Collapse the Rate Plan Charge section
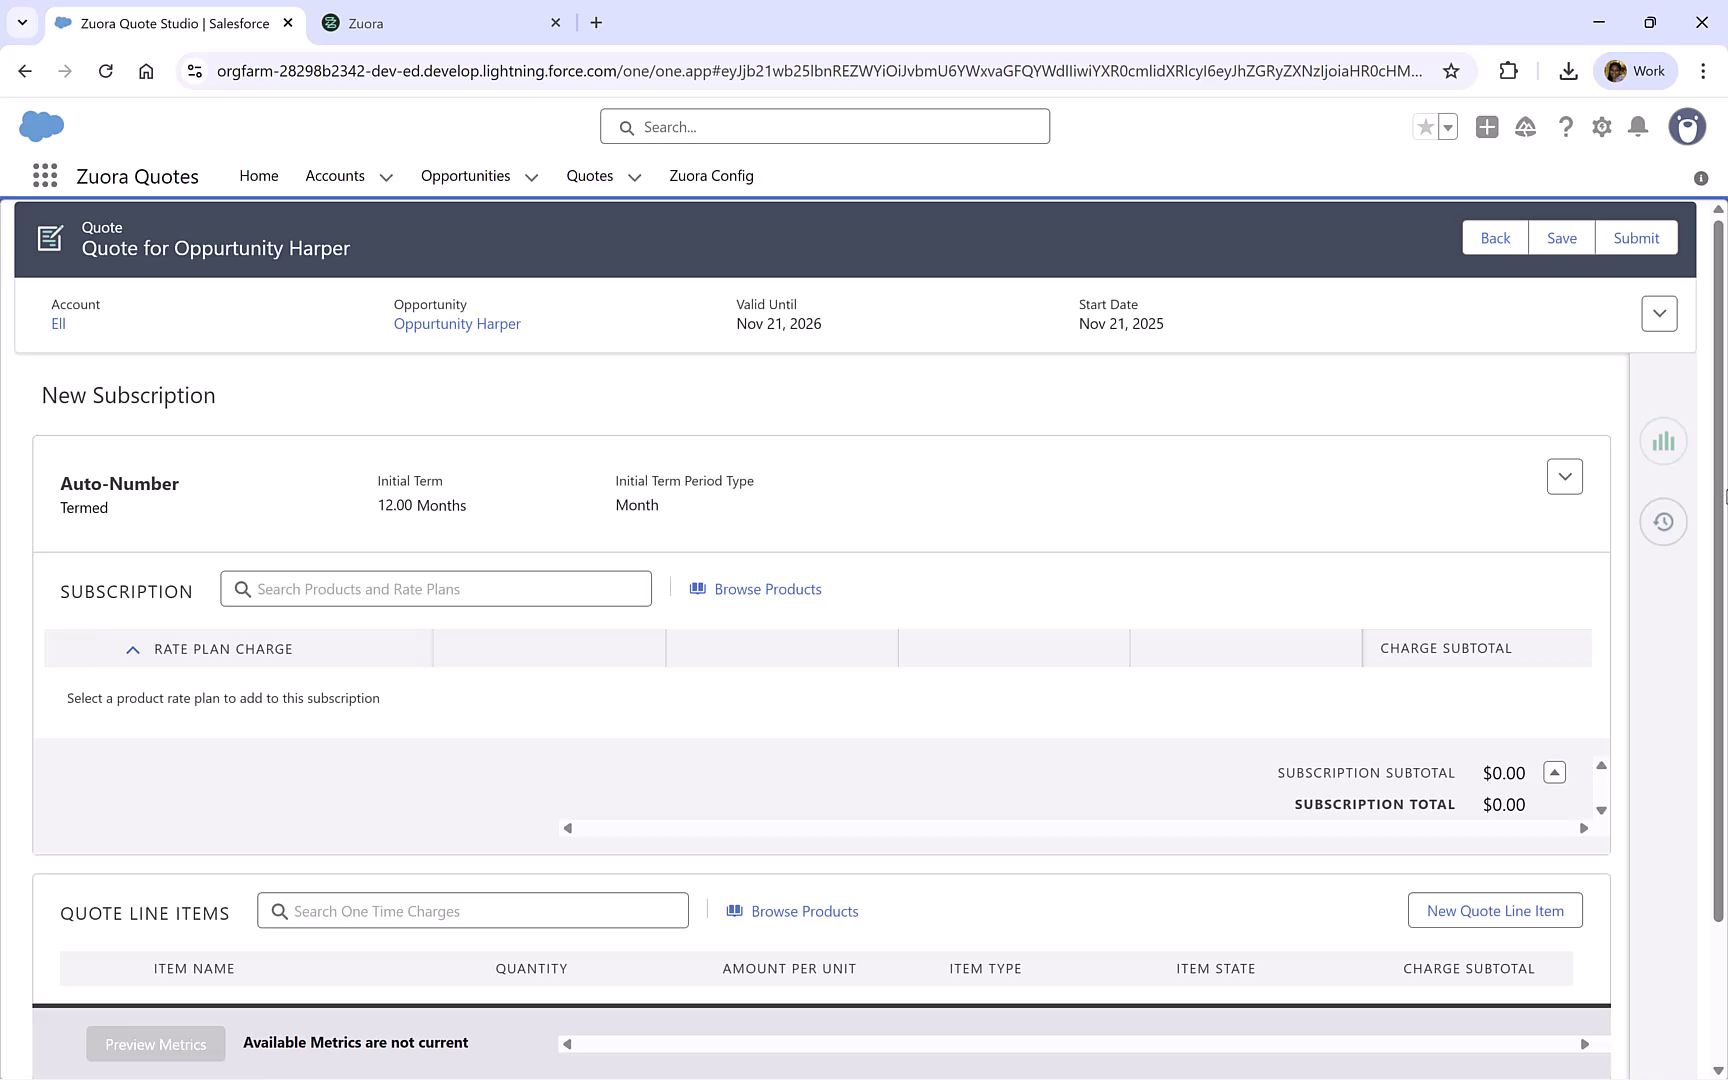 [133, 649]
